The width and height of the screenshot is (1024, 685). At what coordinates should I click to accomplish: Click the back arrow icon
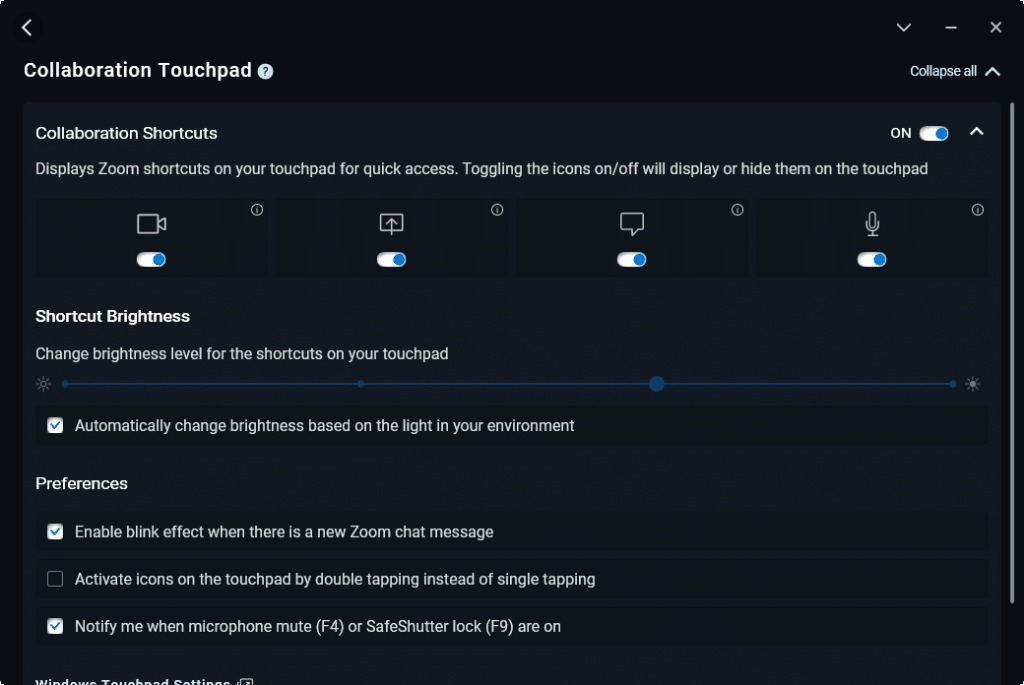(27, 27)
